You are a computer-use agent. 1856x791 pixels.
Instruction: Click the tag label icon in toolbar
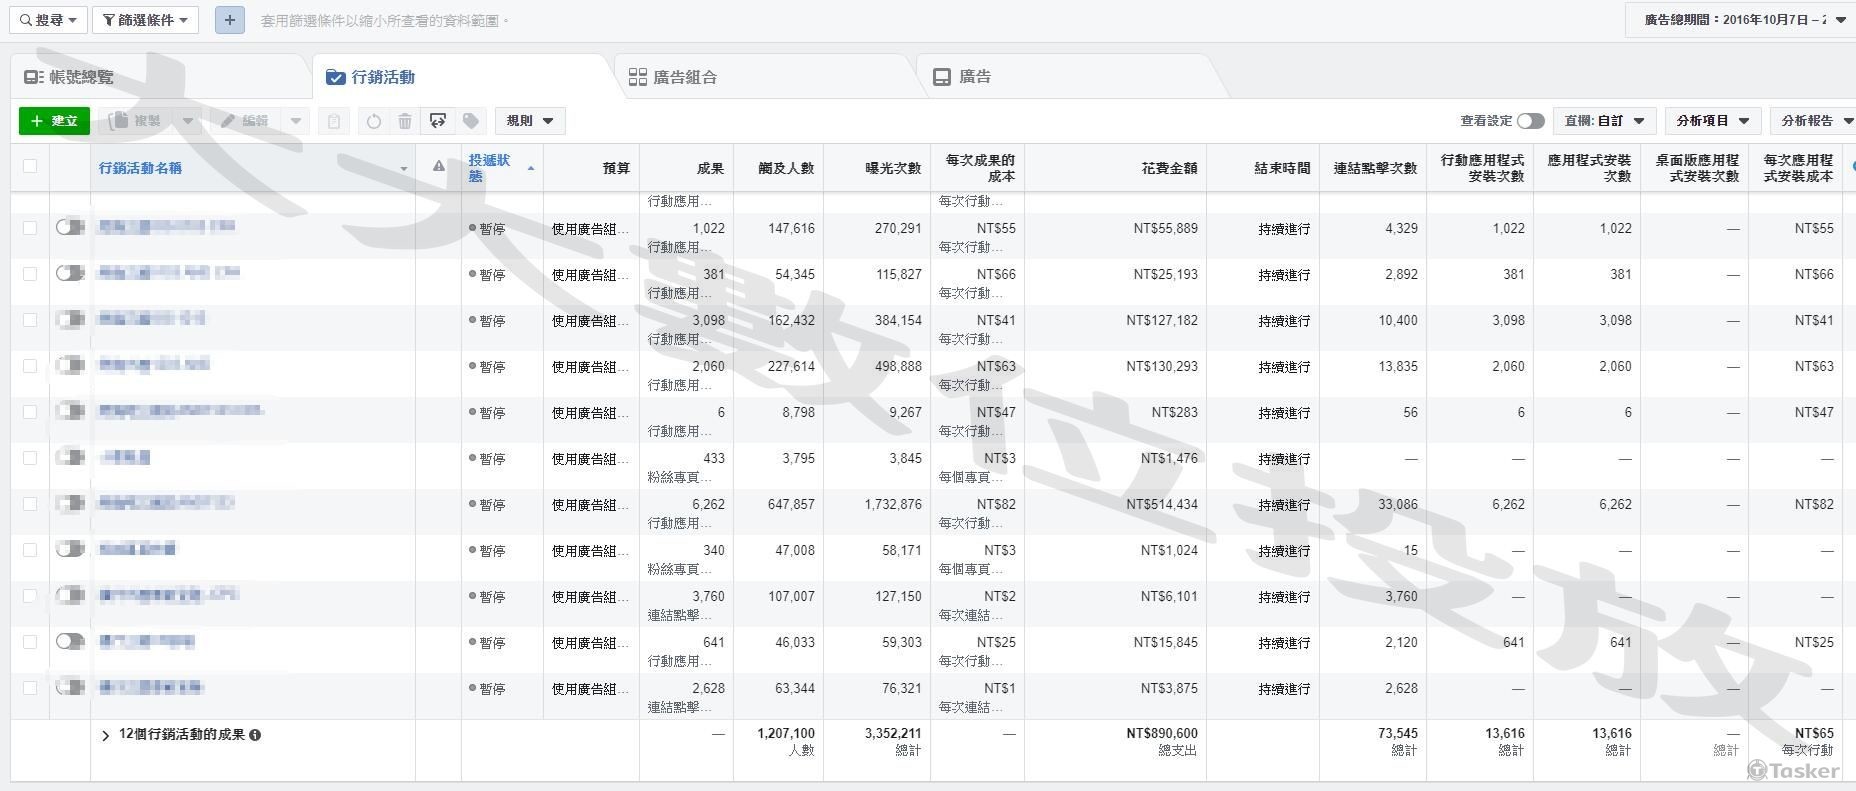click(471, 121)
